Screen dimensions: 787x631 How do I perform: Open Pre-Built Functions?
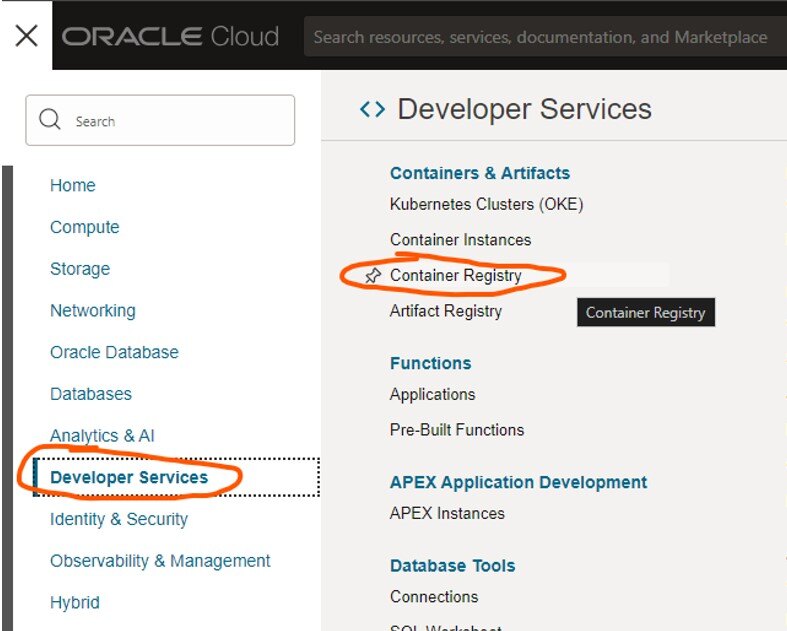(457, 430)
